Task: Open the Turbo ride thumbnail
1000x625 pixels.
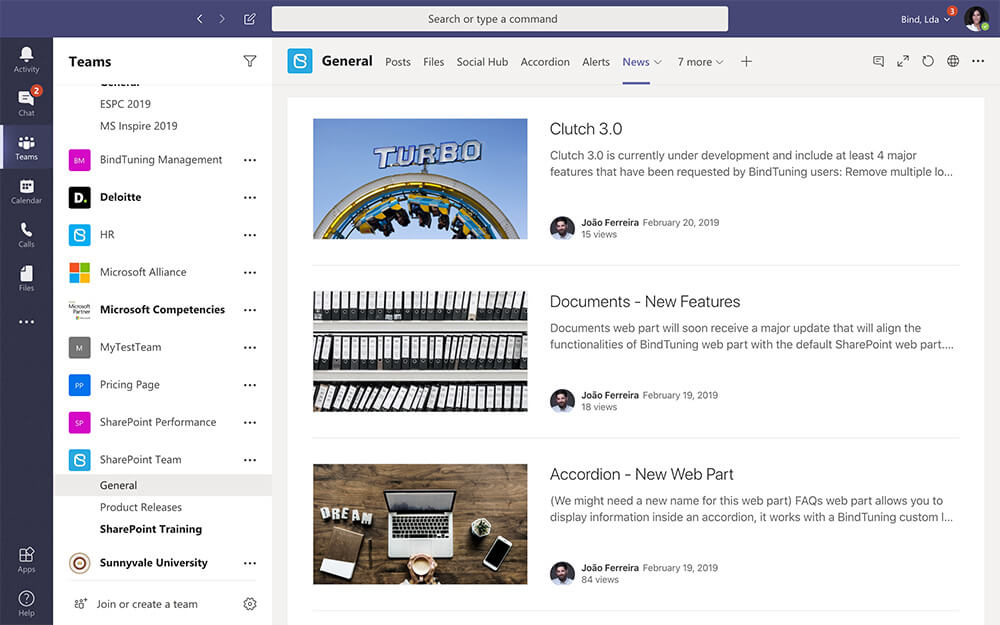Action: pos(420,179)
